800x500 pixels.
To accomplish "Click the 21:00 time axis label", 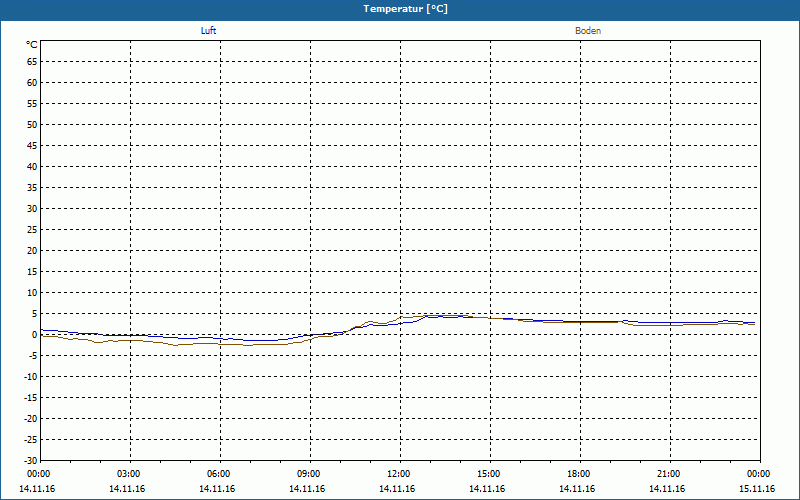I will point(668,474).
